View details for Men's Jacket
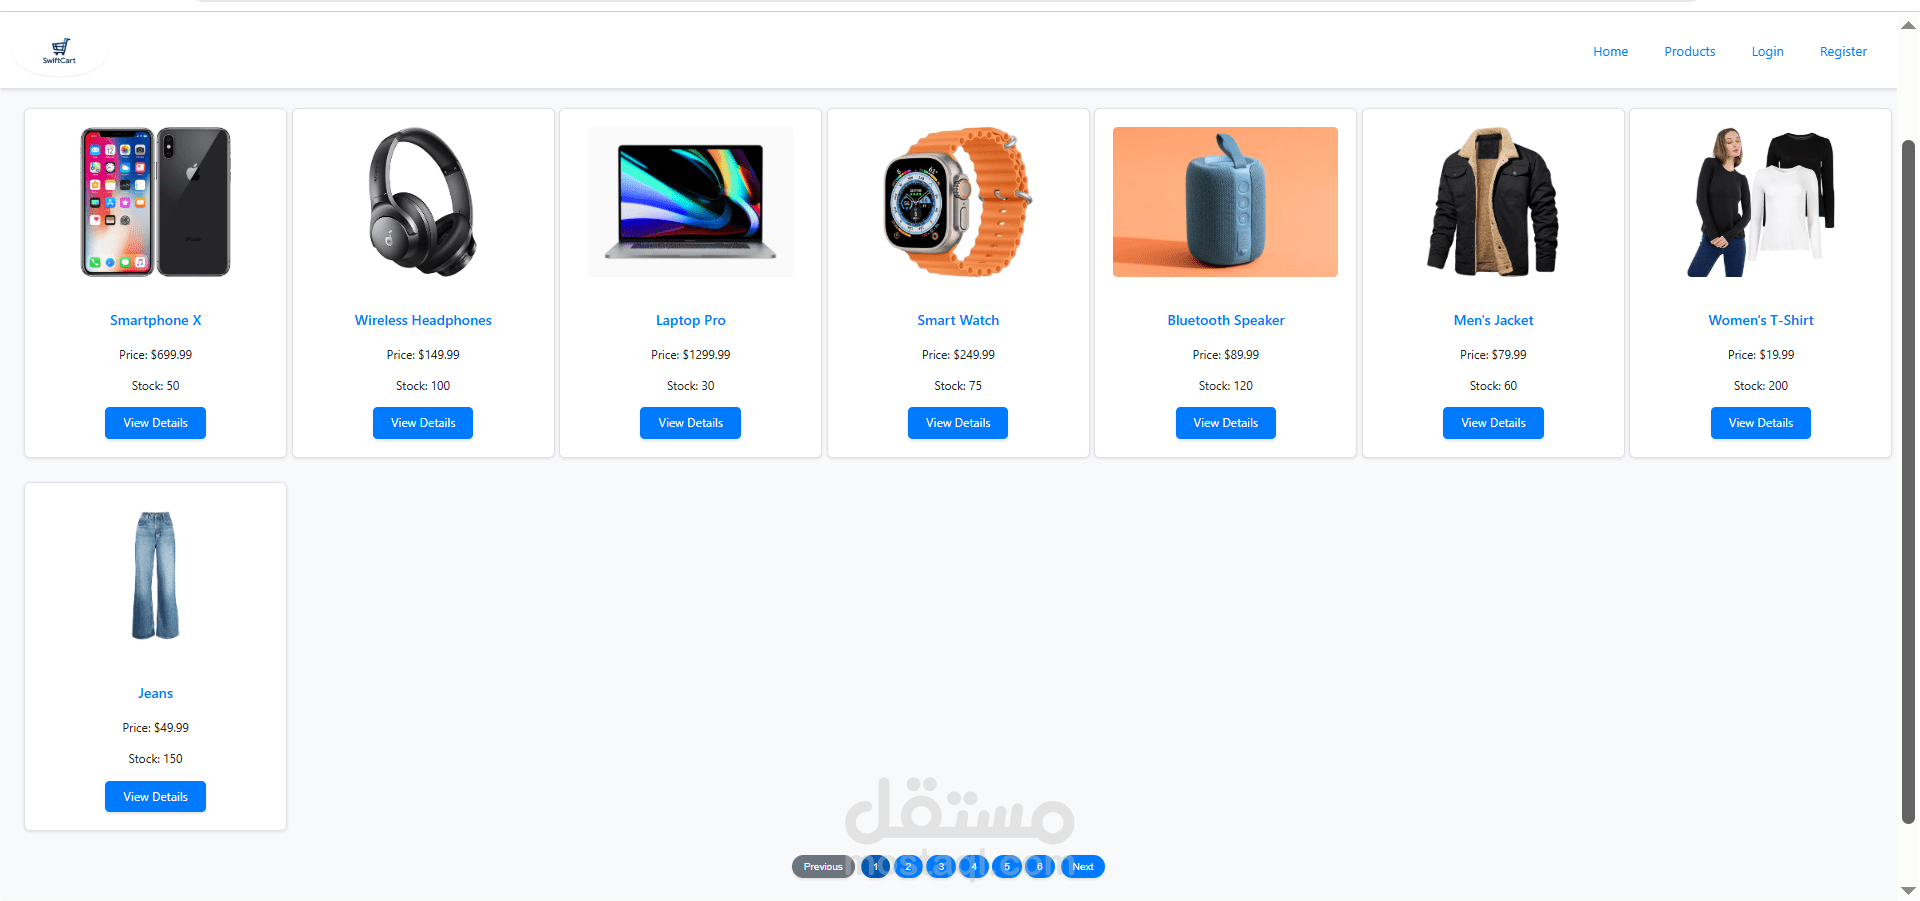This screenshot has height=901, width=1920. click(1493, 423)
